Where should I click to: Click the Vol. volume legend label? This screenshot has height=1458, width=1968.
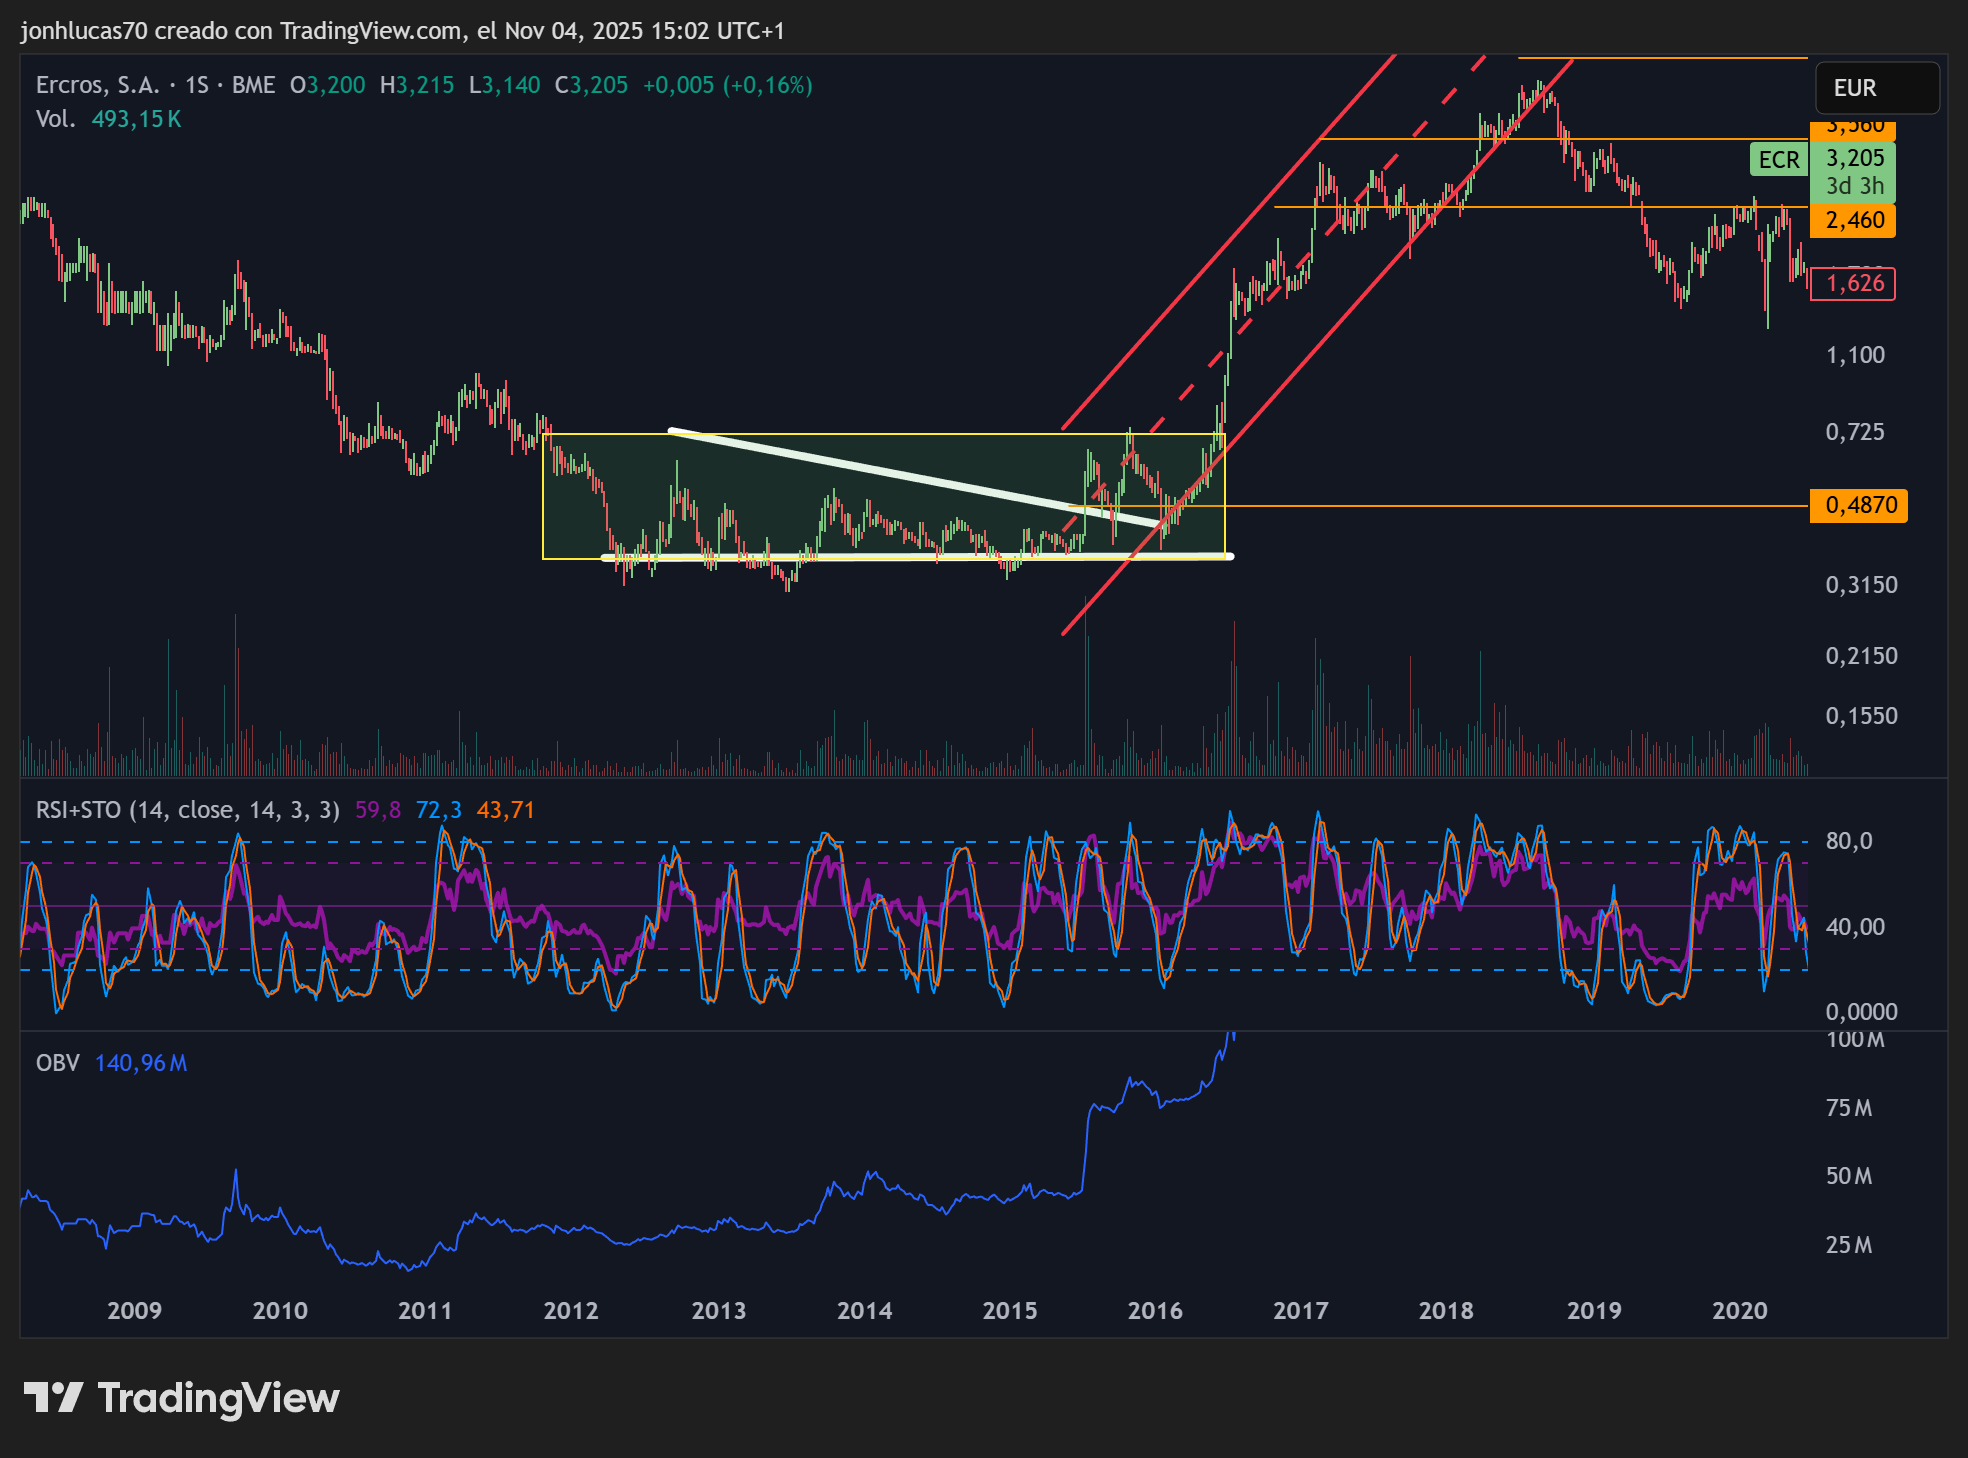(x=55, y=119)
